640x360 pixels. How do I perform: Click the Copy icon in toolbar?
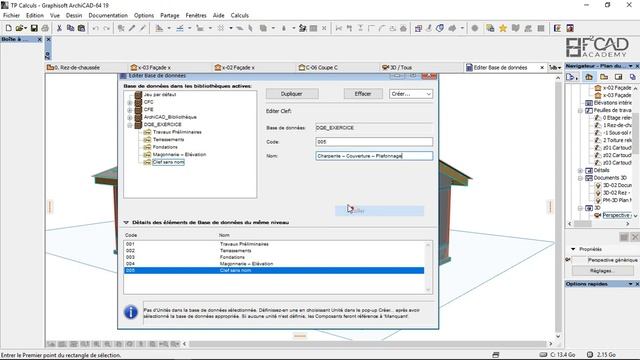[70, 28]
